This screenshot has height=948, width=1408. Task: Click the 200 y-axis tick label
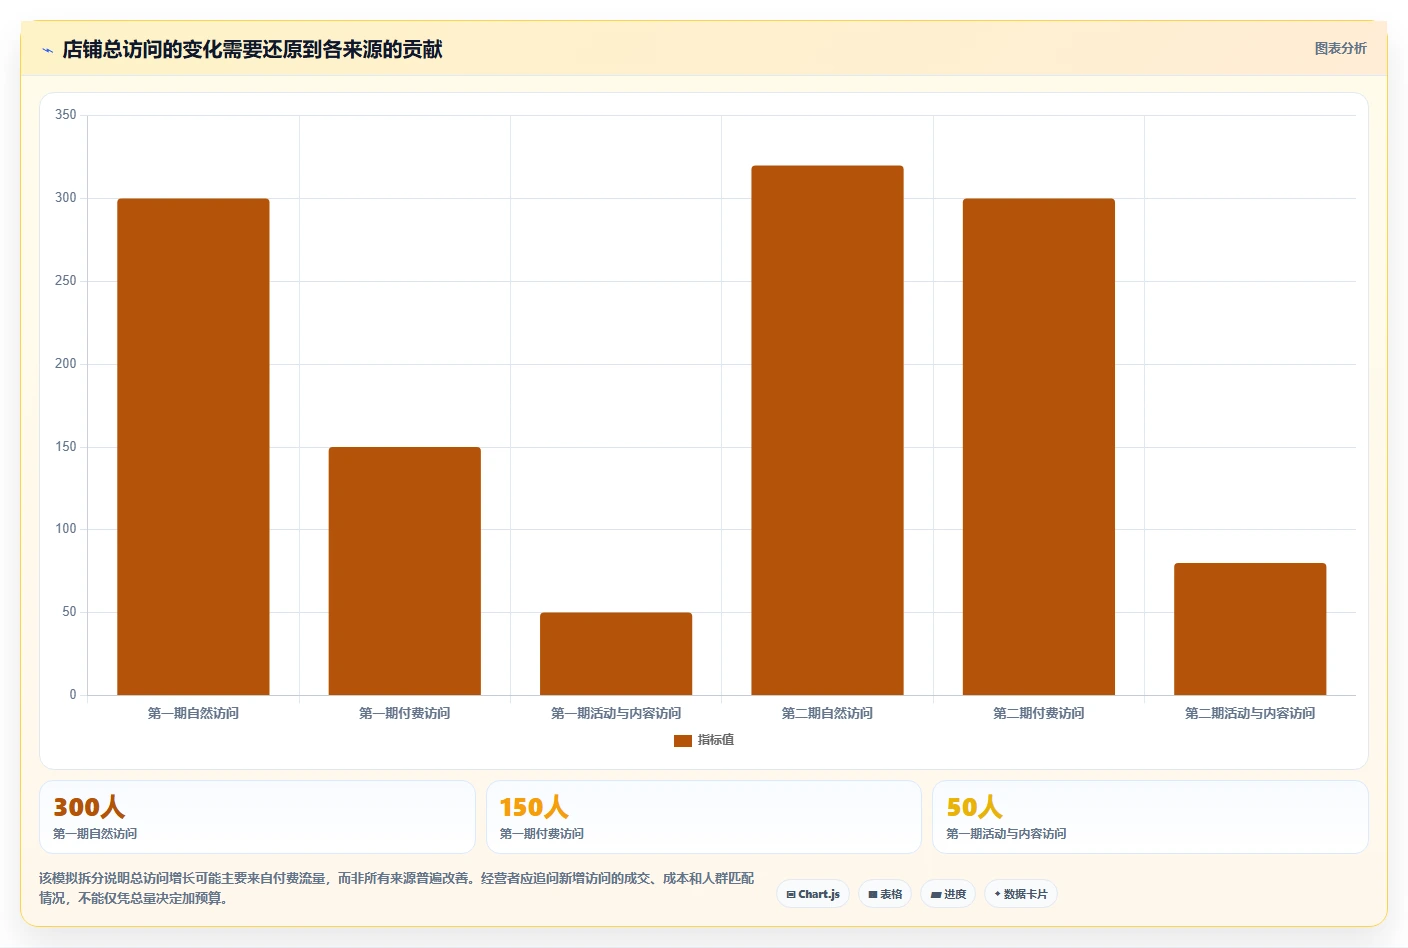66,364
